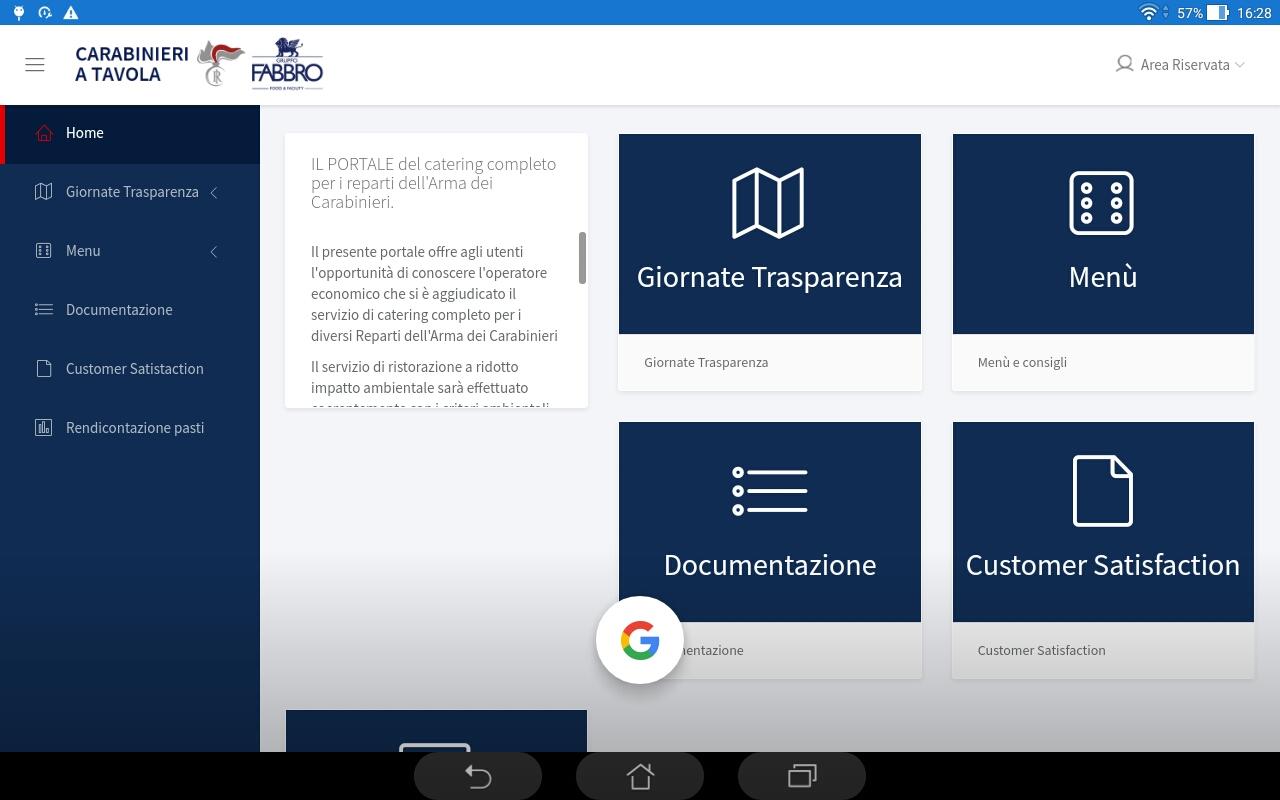Image resolution: width=1280 pixels, height=800 pixels.
Task: Click the dice icon on Menù tile
Action: 1101,203
